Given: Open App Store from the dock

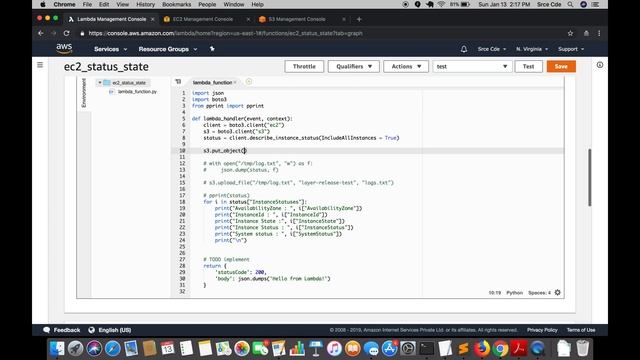Looking at the screenshot, I should click(390, 348).
